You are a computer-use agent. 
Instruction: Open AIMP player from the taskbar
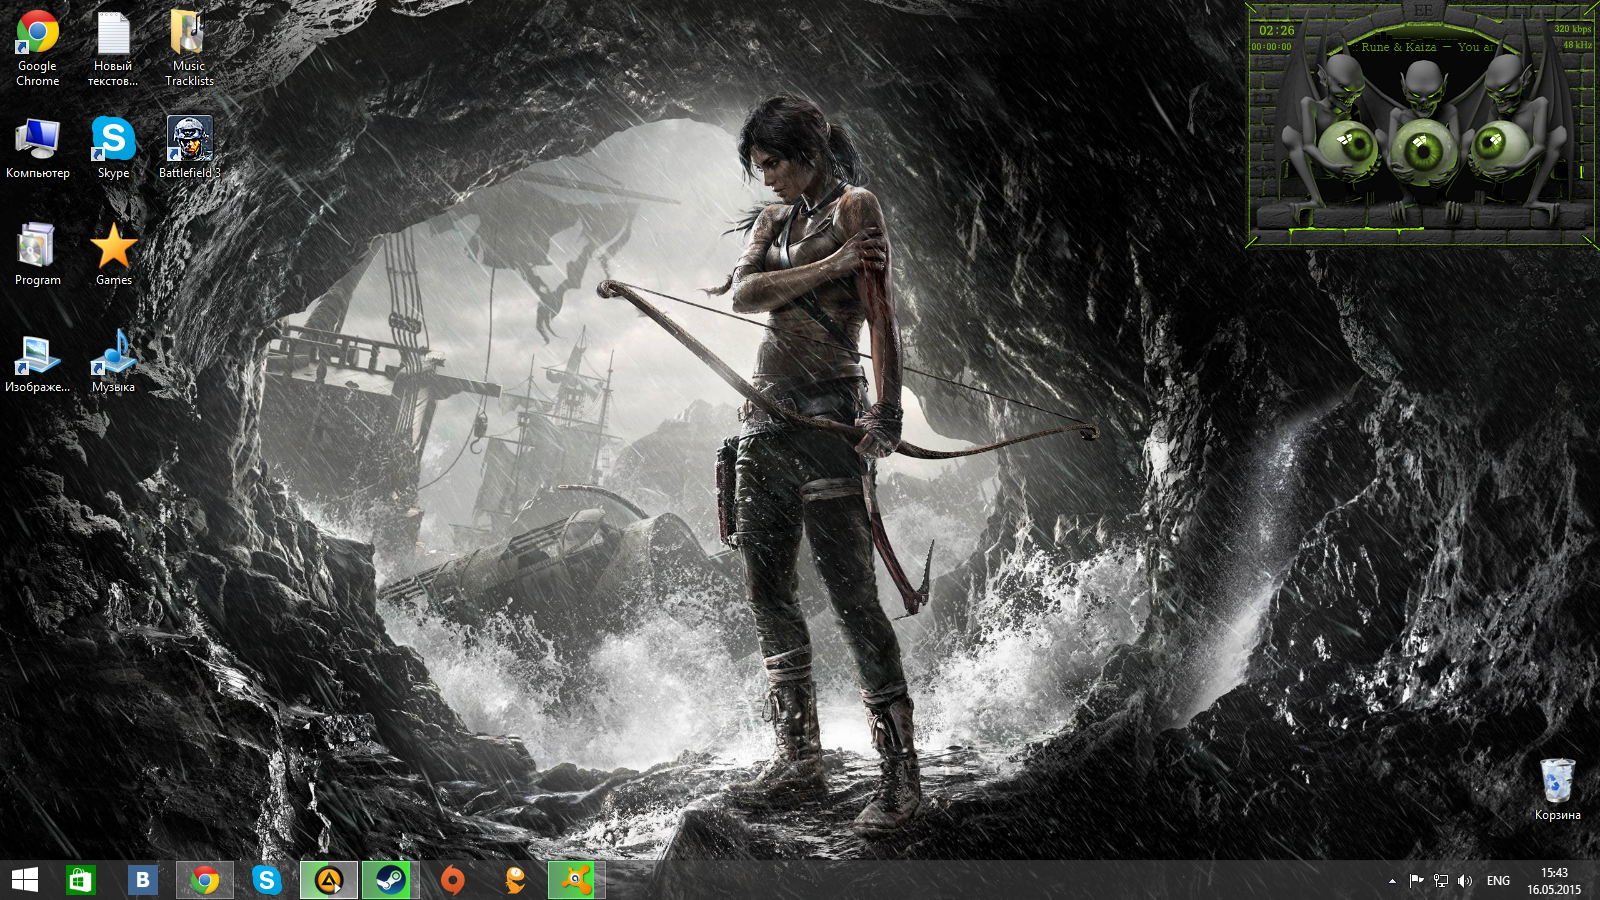pos(329,880)
